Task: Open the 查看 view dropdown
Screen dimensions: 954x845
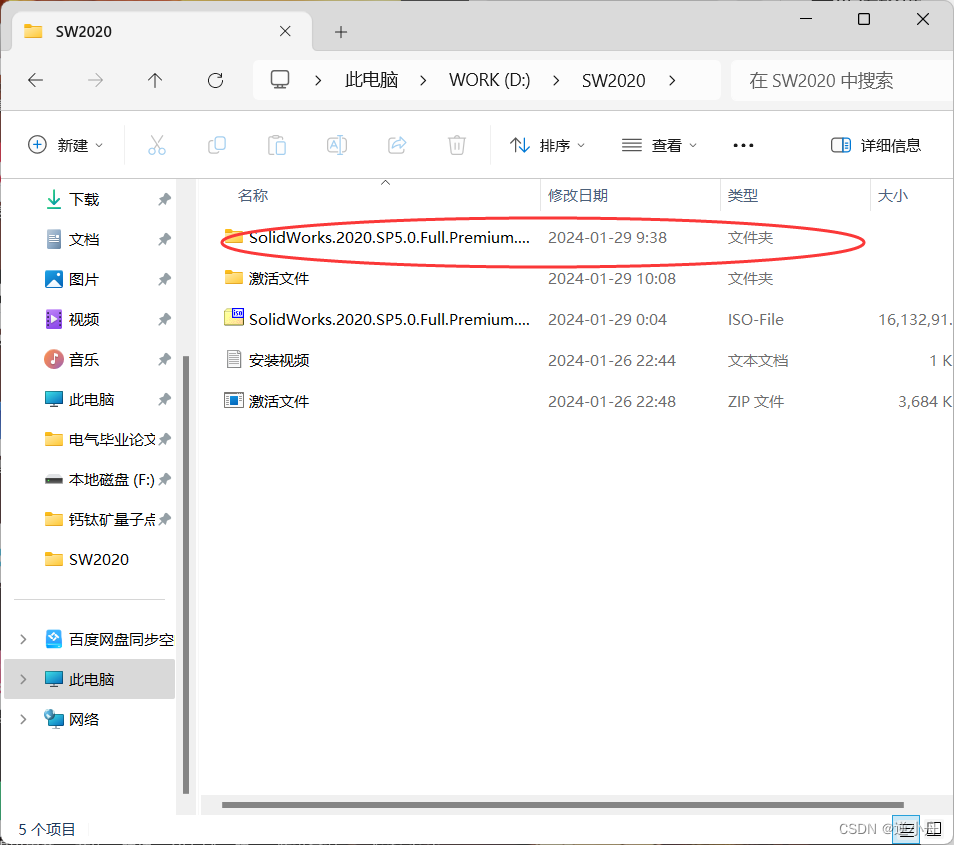Action: [659, 145]
